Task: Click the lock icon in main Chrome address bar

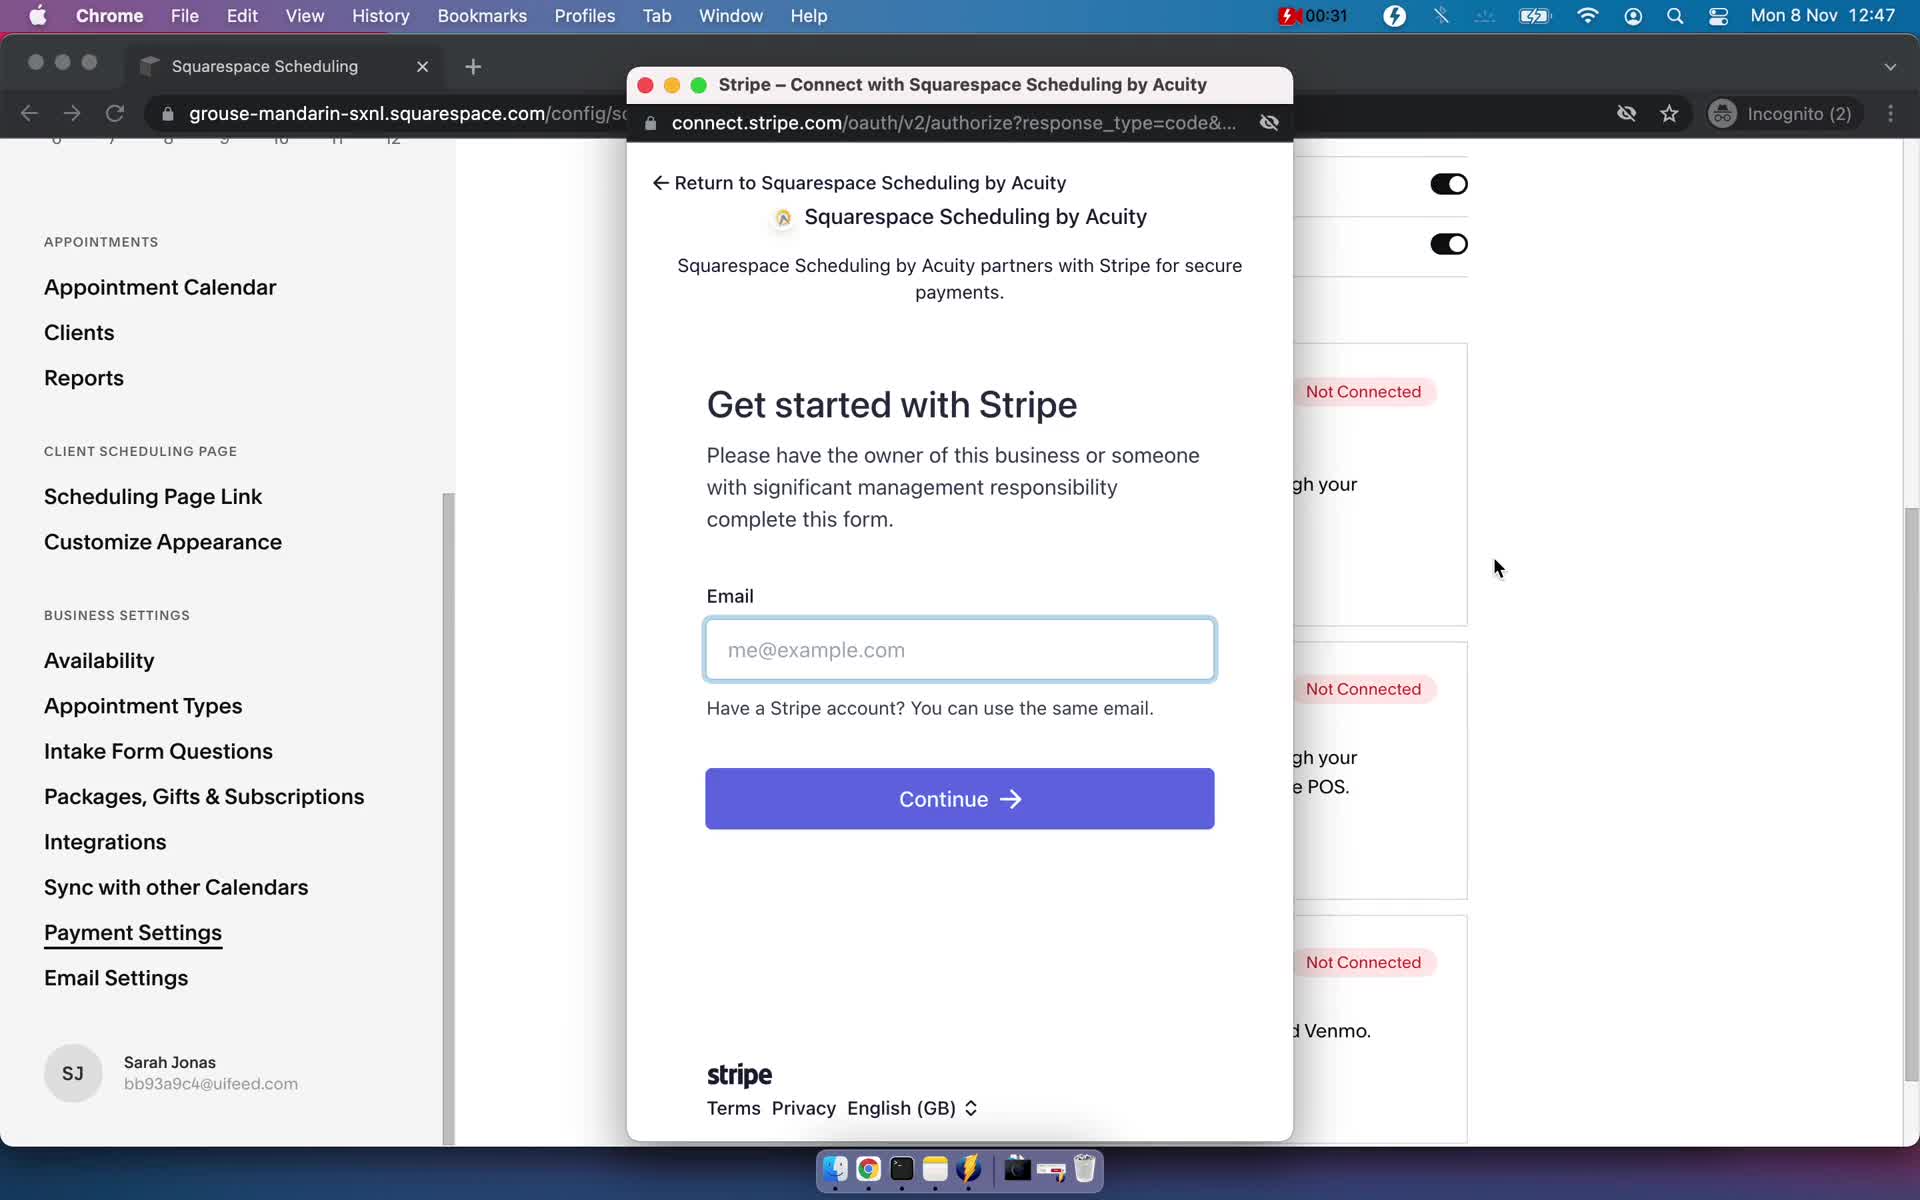Action: [x=168, y=114]
